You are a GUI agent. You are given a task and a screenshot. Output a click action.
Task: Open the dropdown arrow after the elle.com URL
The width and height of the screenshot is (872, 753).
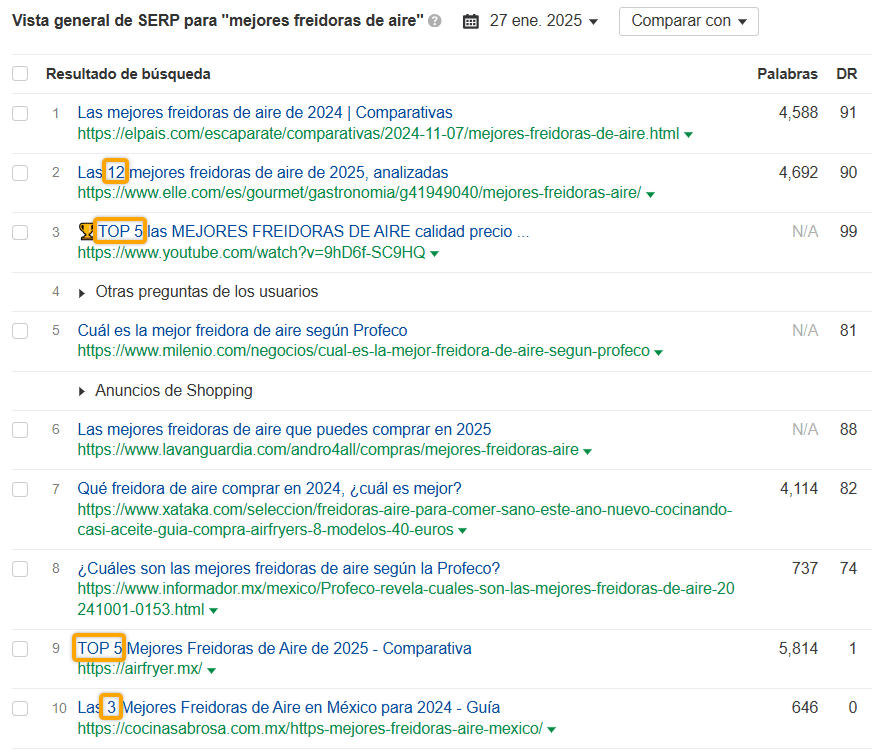coord(651,194)
